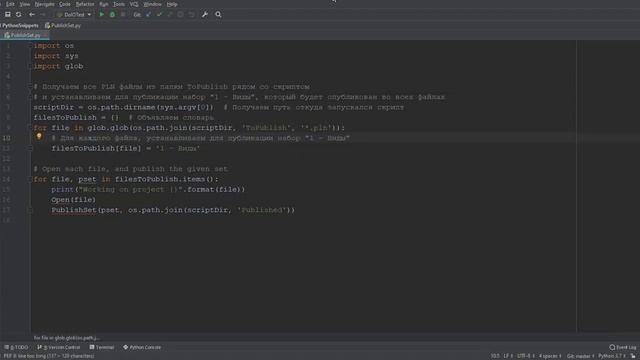This screenshot has height=360, width=640.
Task: Click on 'PublishSet' function call in code
Action: (x=73, y=210)
